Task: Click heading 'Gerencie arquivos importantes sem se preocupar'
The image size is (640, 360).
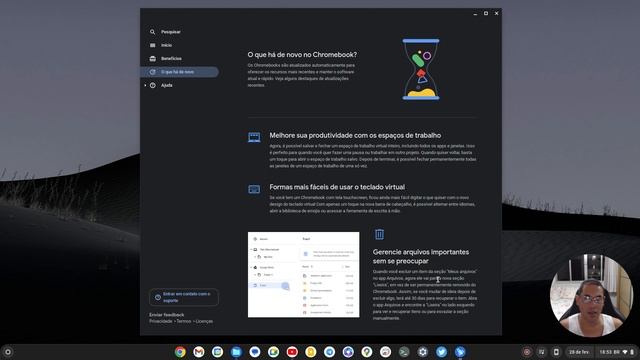Action: click(421, 256)
